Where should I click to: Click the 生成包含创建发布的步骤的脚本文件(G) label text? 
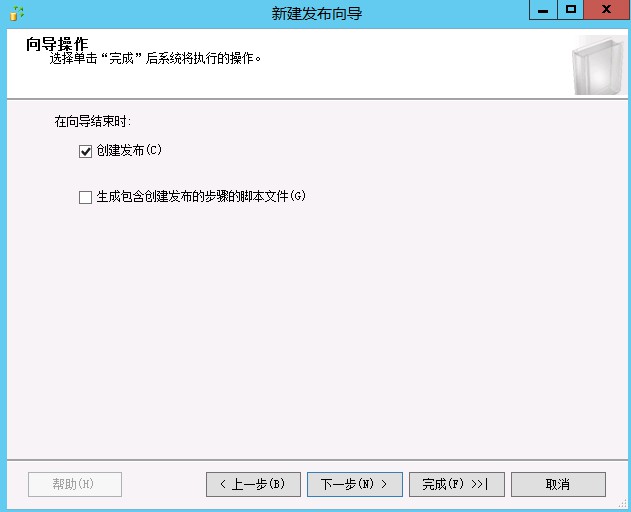(x=200, y=197)
